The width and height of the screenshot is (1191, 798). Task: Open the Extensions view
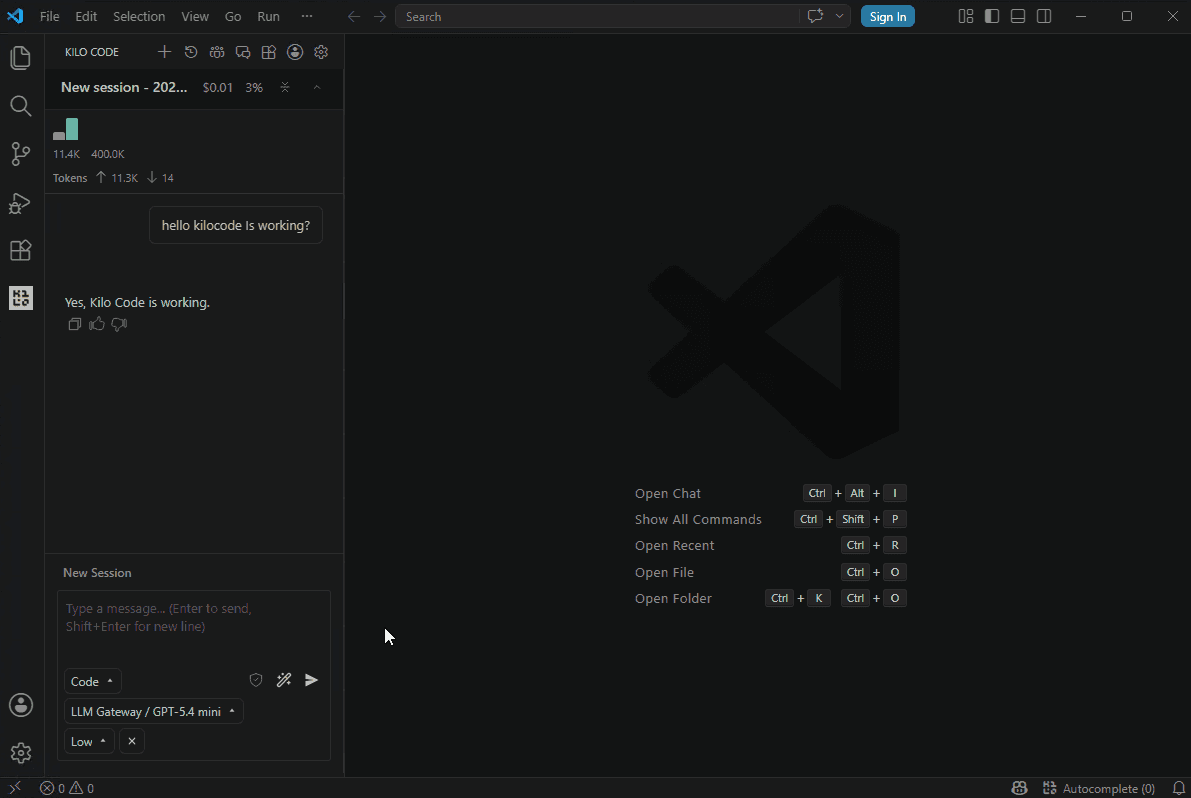21,250
